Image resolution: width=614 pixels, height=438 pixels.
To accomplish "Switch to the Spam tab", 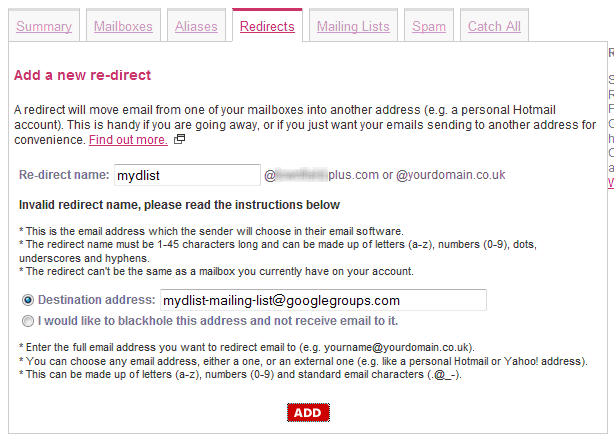I will pos(428,26).
